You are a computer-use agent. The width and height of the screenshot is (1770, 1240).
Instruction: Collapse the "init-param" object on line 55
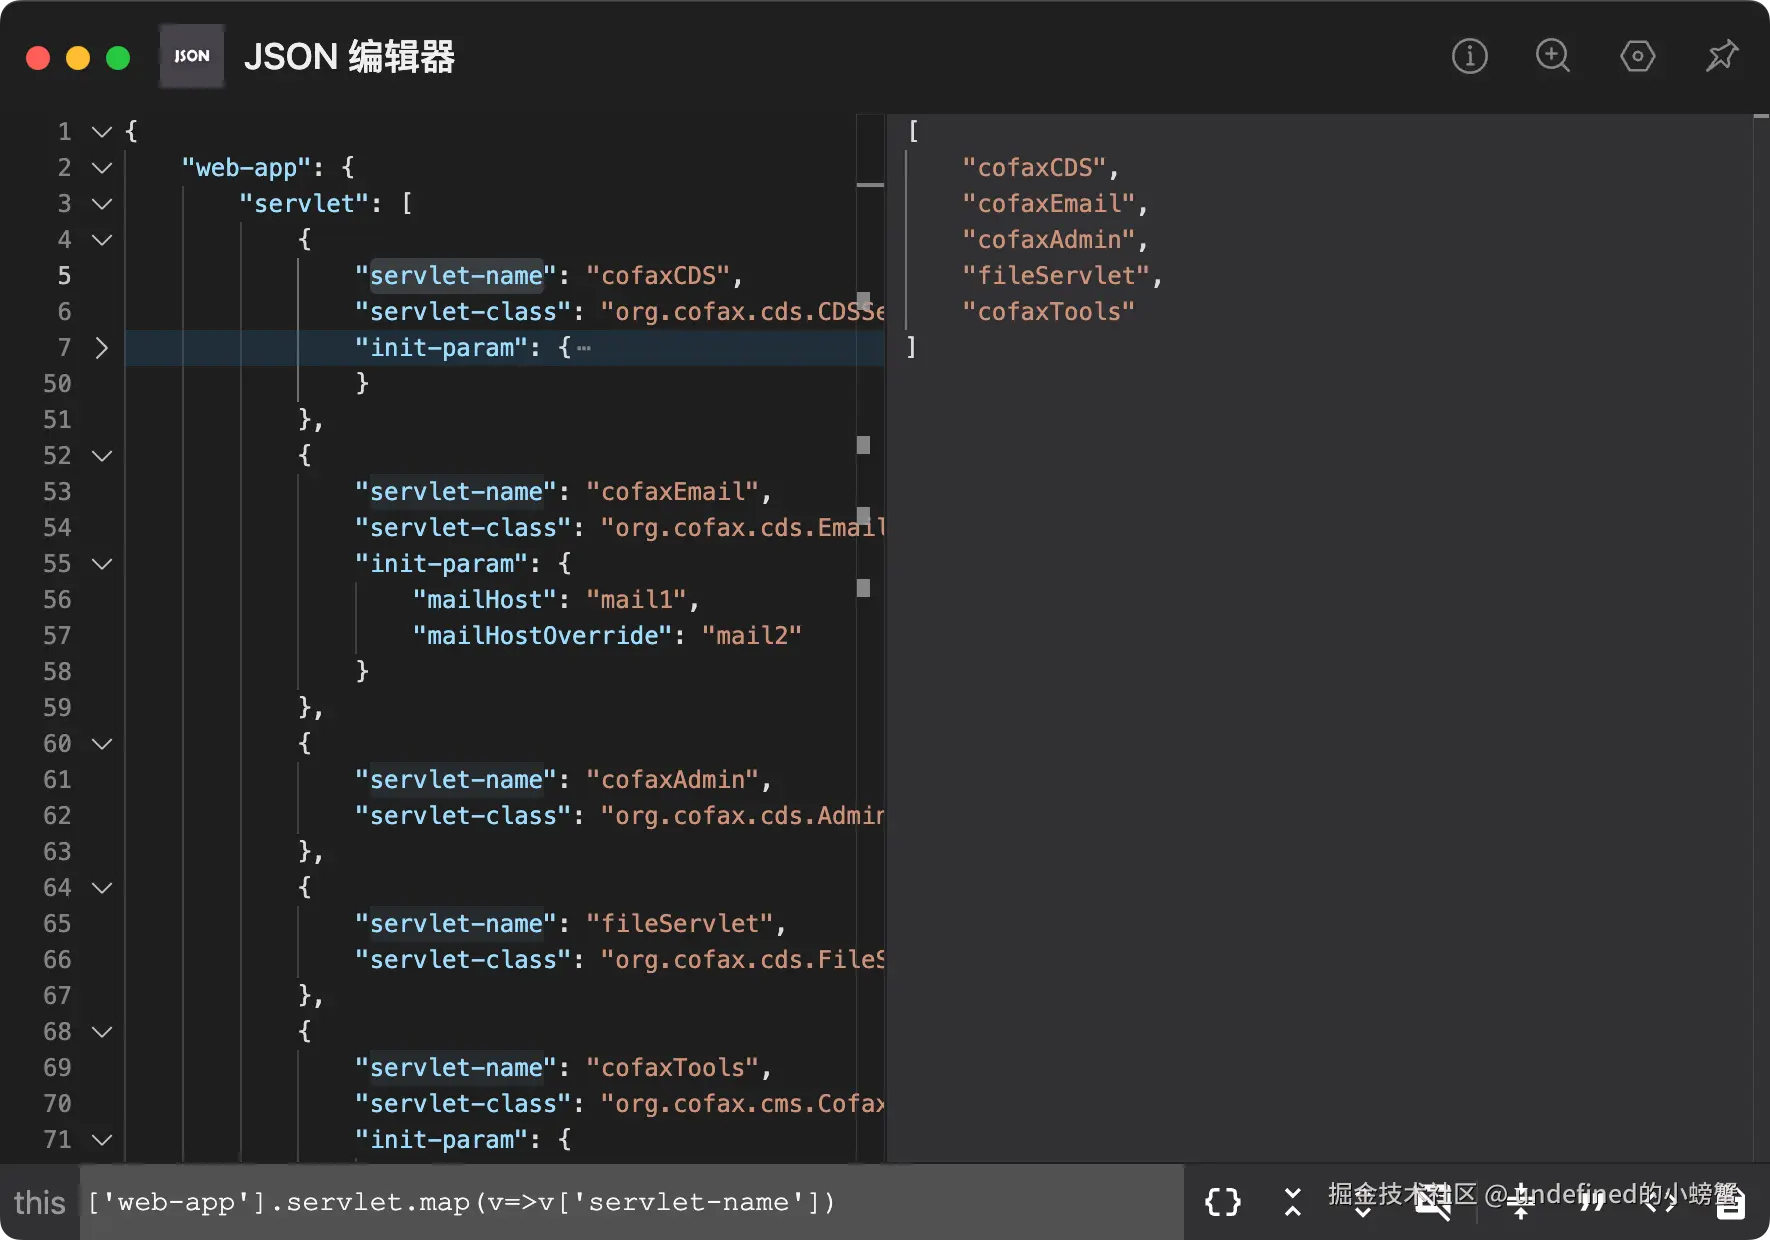[101, 563]
